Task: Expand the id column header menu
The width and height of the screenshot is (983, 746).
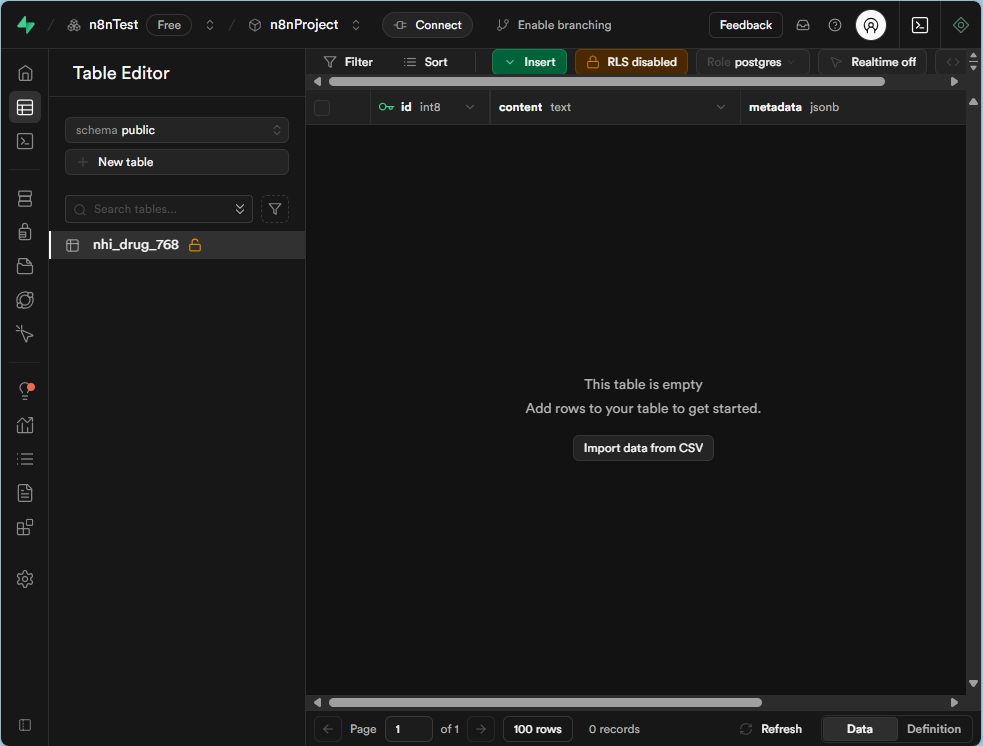Action: coord(470,108)
